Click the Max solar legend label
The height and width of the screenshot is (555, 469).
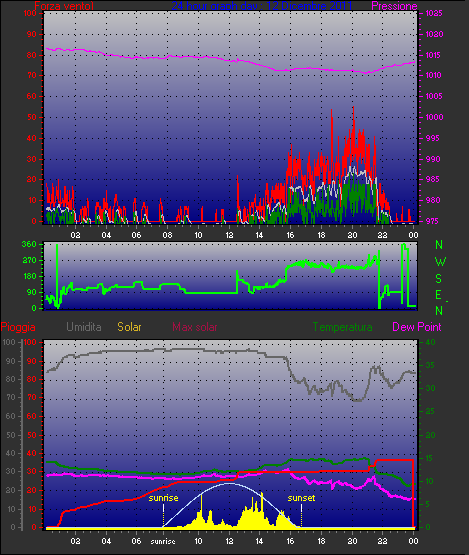(x=195, y=327)
